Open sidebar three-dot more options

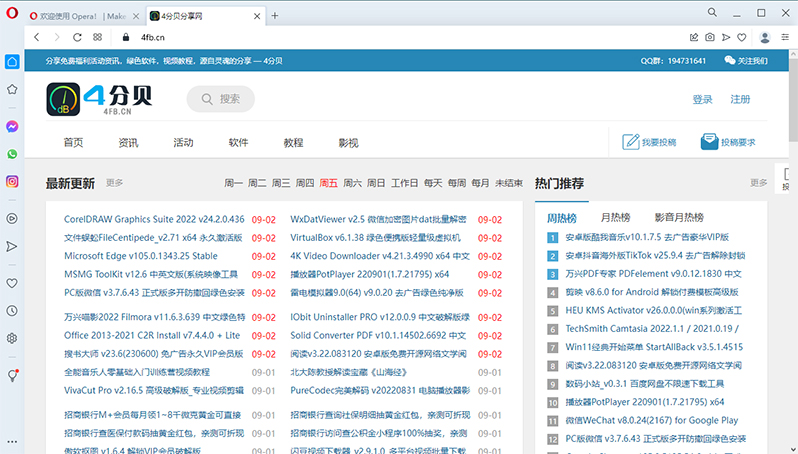[x=12, y=442]
